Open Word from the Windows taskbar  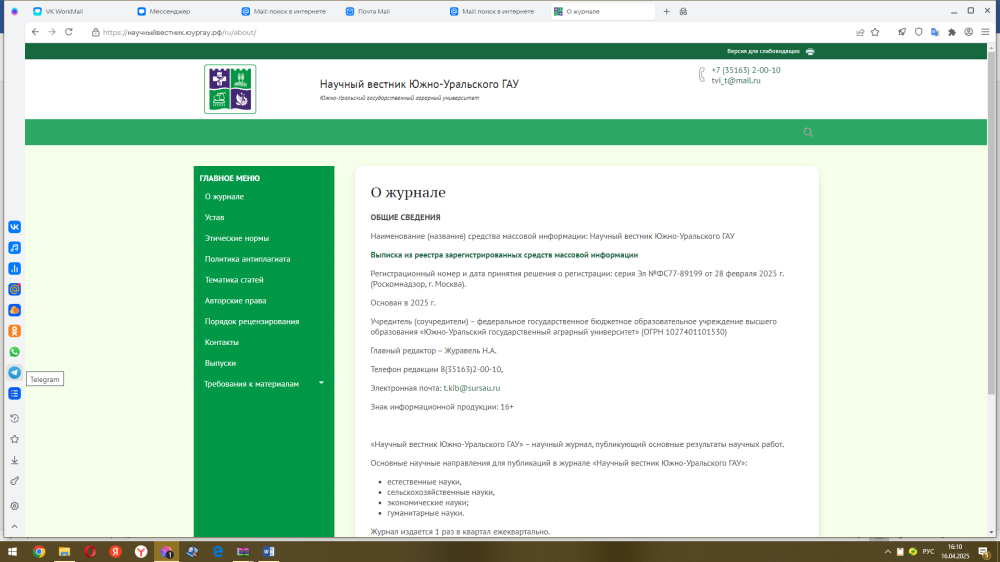268,552
